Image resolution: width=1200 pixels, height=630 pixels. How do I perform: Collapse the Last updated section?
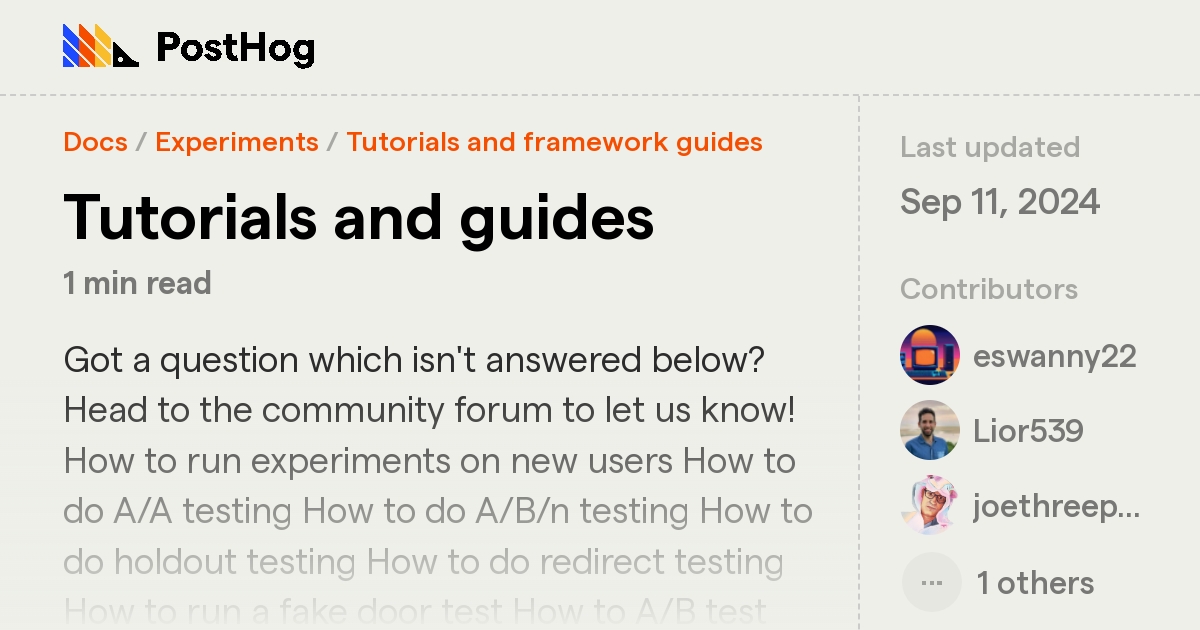[990, 147]
